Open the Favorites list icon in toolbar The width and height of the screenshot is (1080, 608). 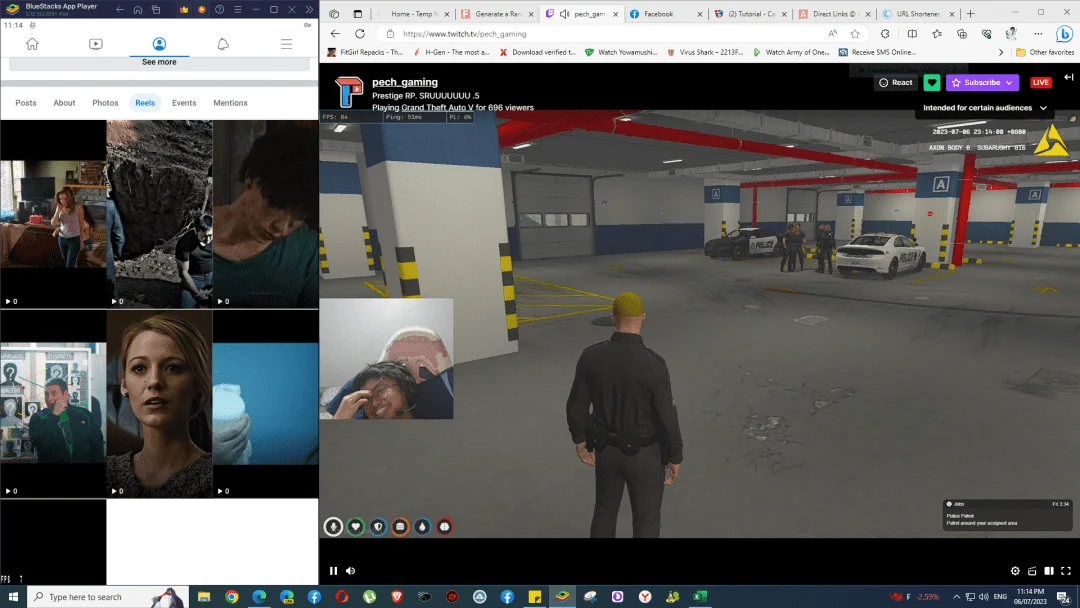(937, 34)
